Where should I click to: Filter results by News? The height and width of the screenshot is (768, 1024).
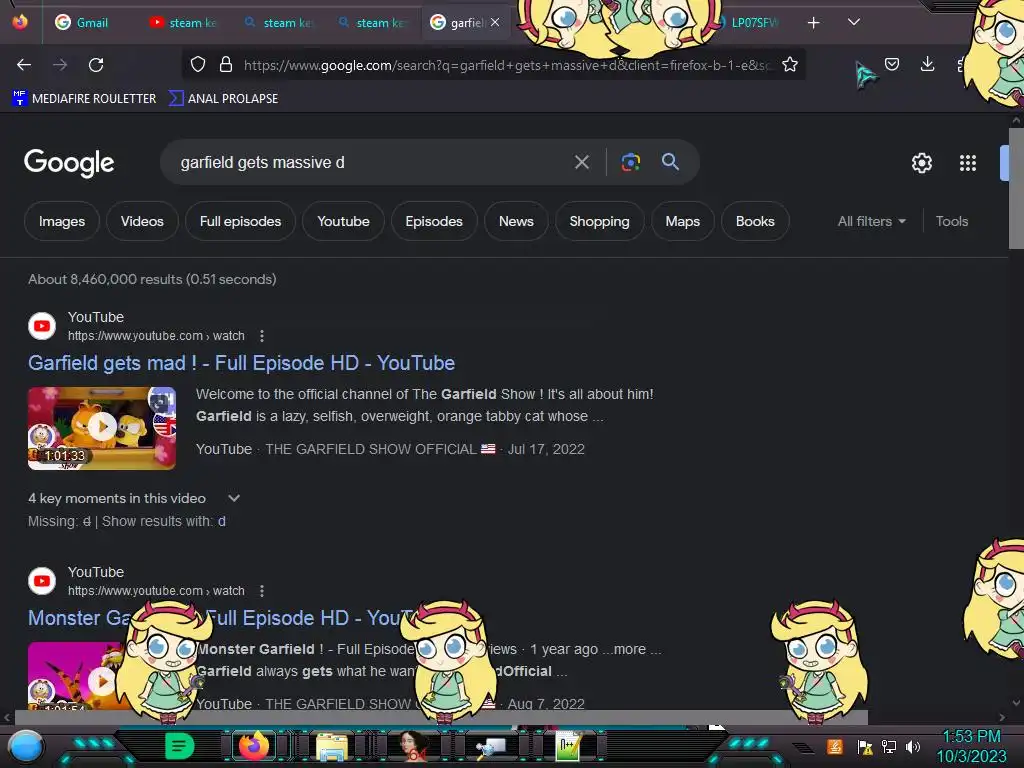[516, 221]
